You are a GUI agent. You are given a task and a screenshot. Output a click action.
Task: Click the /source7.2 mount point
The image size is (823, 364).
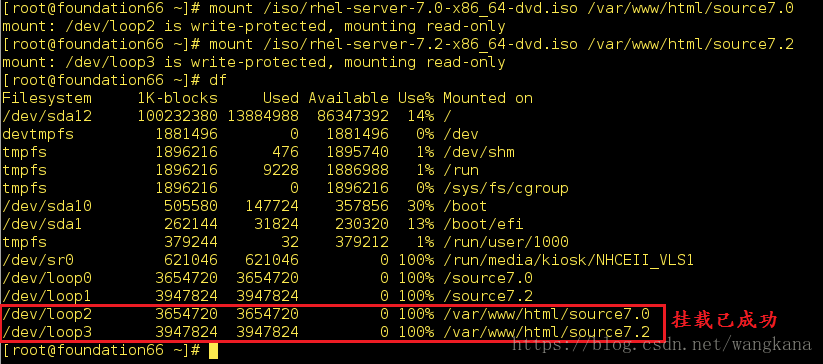coord(488,296)
